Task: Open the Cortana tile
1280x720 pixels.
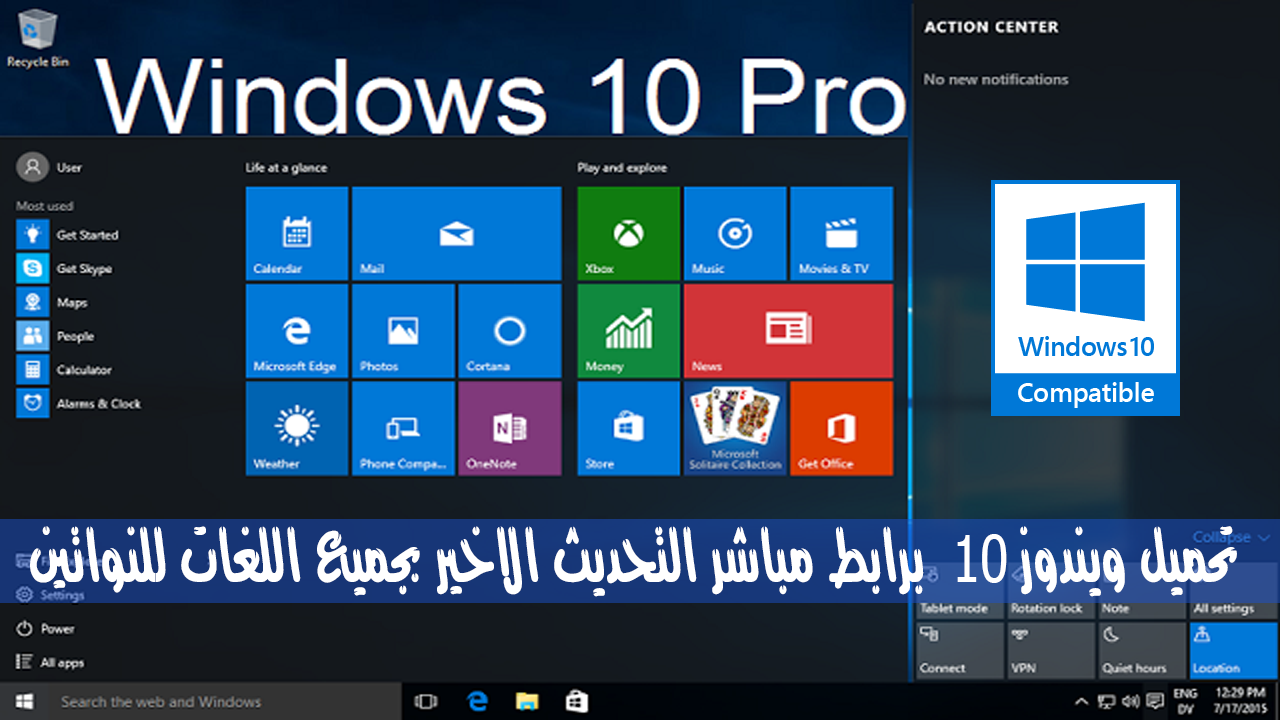Action: 509,330
